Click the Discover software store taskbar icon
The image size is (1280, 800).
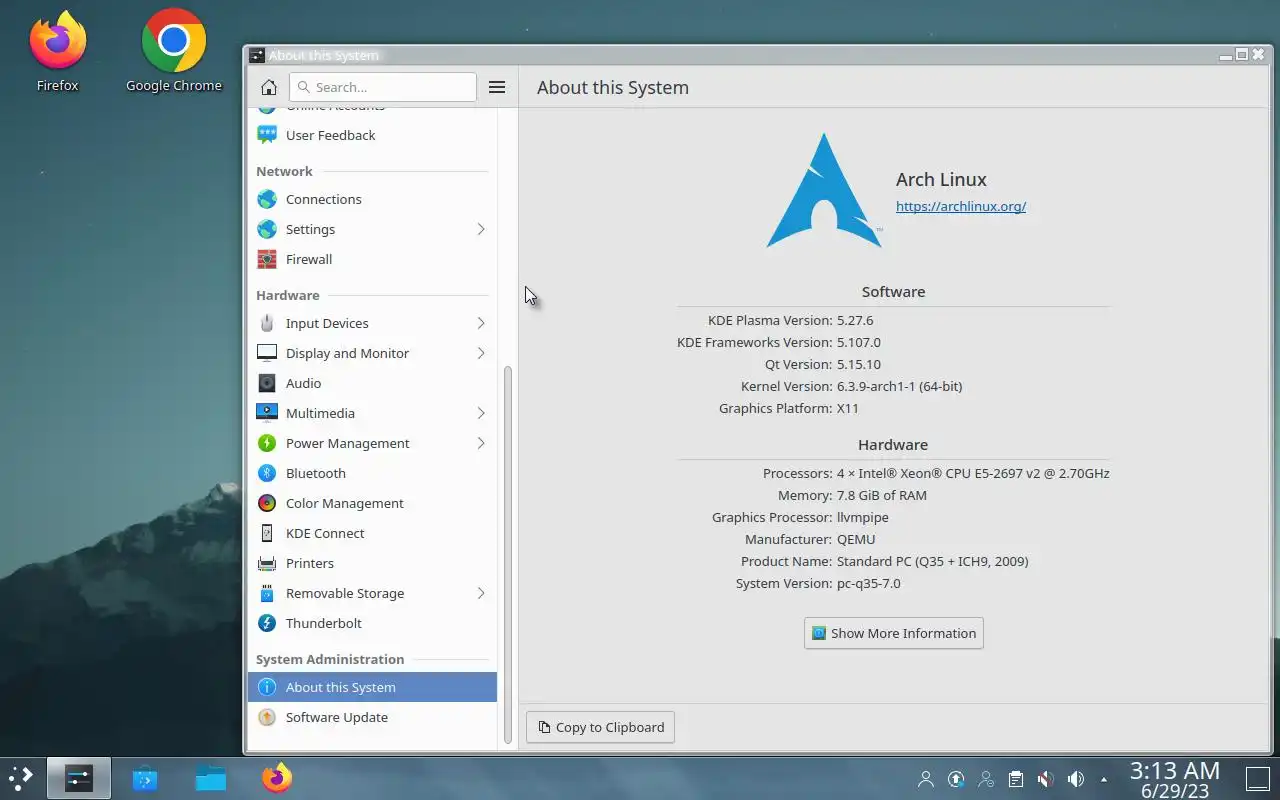(x=145, y=778)
